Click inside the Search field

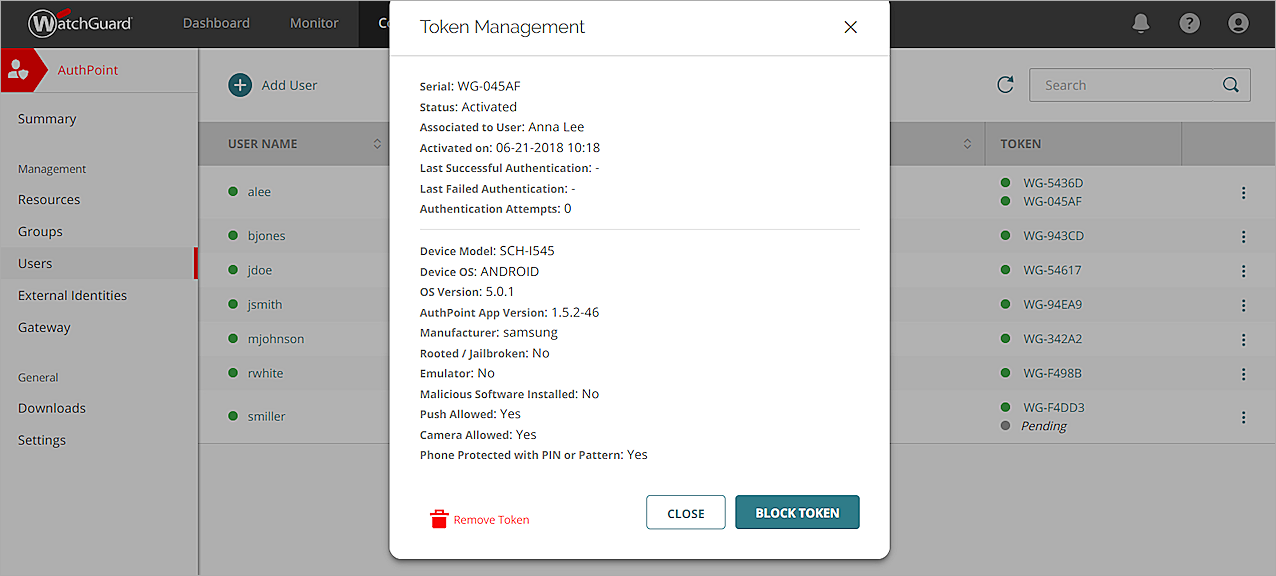coord(1120,85)
